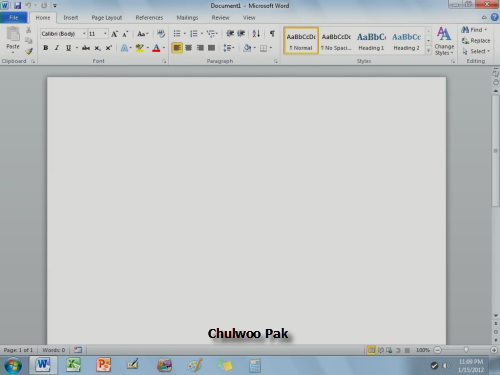Click the zoom slider handle
The width and height of the screenshot is (500, 375).
click(x=466, y=350)
